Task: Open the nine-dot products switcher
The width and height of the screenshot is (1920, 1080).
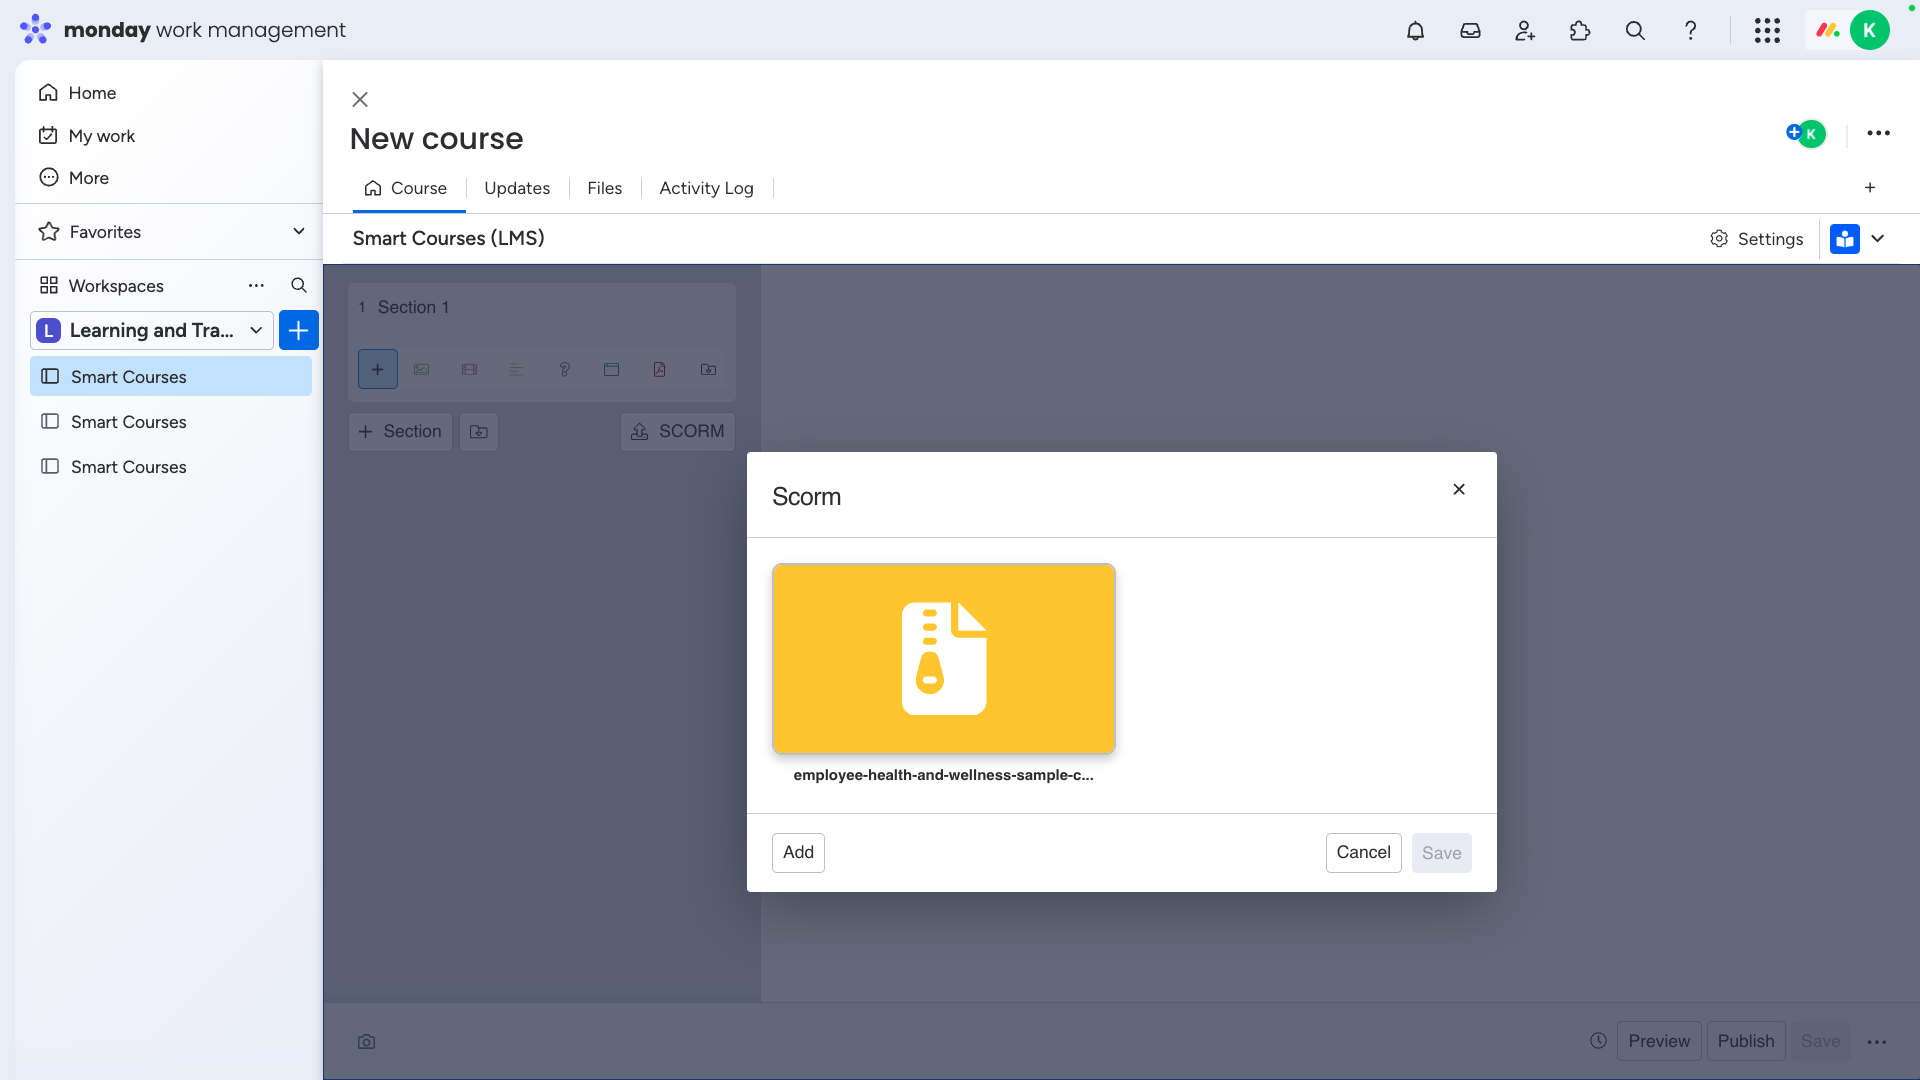Action: [1767, 30]
